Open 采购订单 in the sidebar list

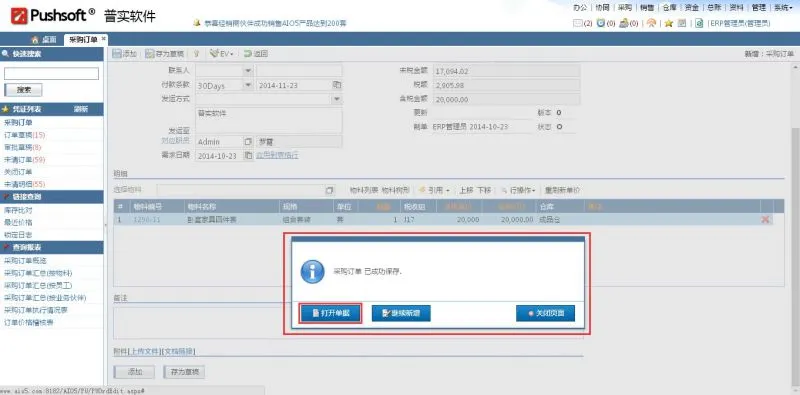[x=18, y=122]
